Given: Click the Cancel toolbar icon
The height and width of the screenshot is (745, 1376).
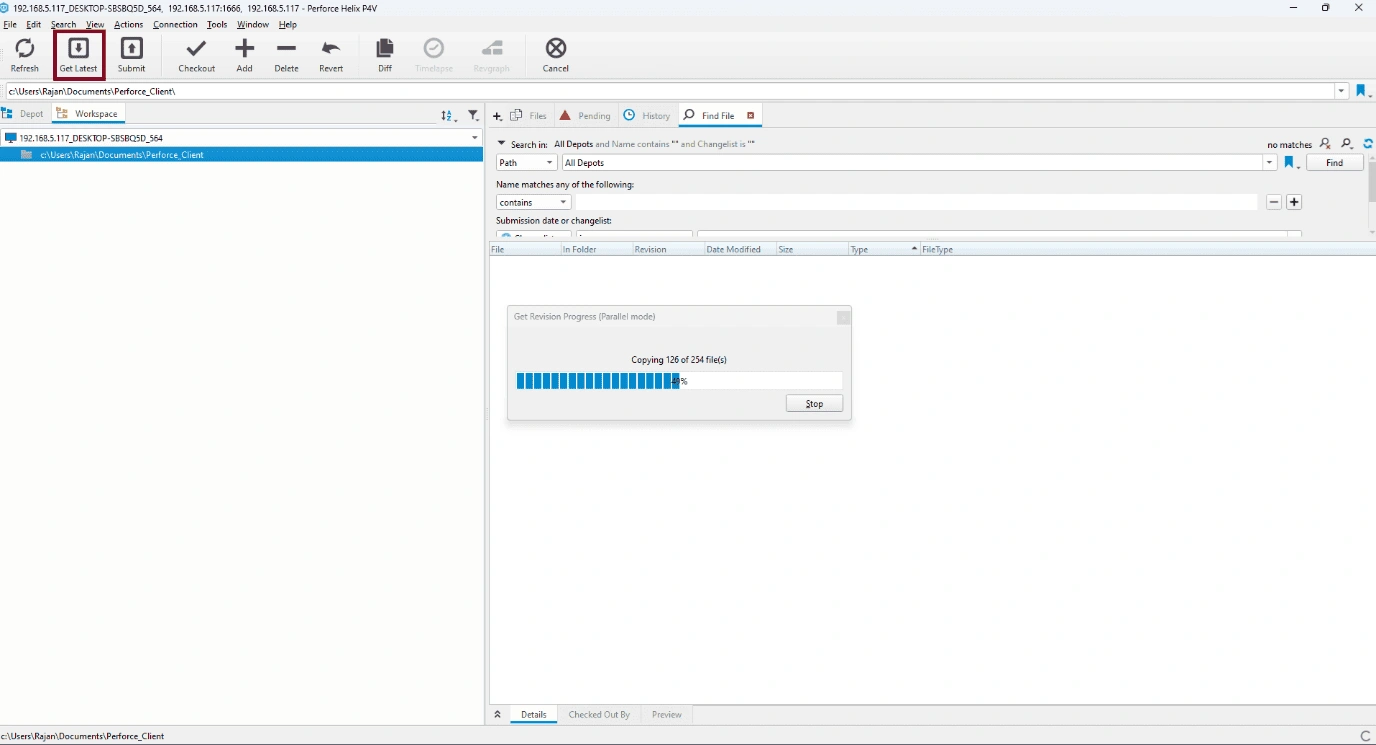Looking at the screenshot, I should pyautogui.click(x=555, y=48).
